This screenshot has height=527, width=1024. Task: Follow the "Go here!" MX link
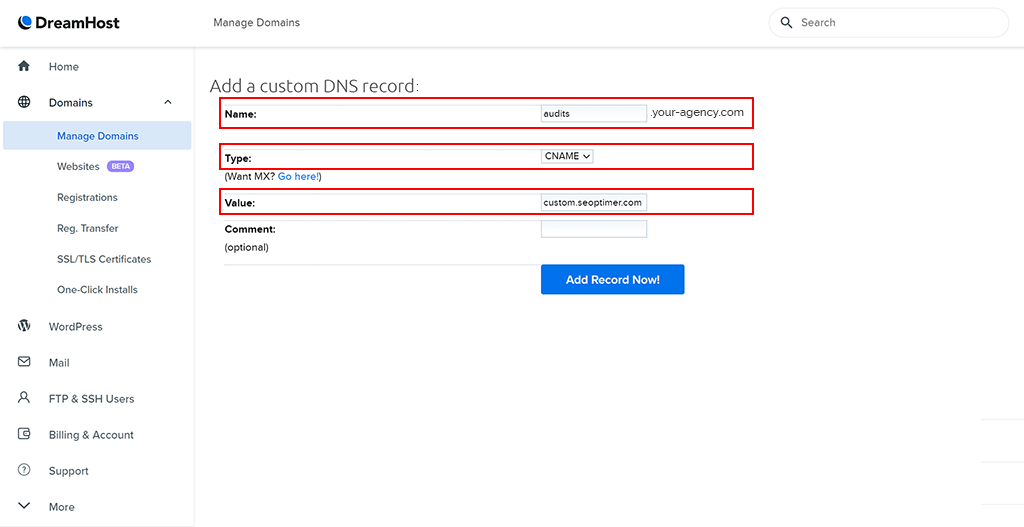click(299, 176)
